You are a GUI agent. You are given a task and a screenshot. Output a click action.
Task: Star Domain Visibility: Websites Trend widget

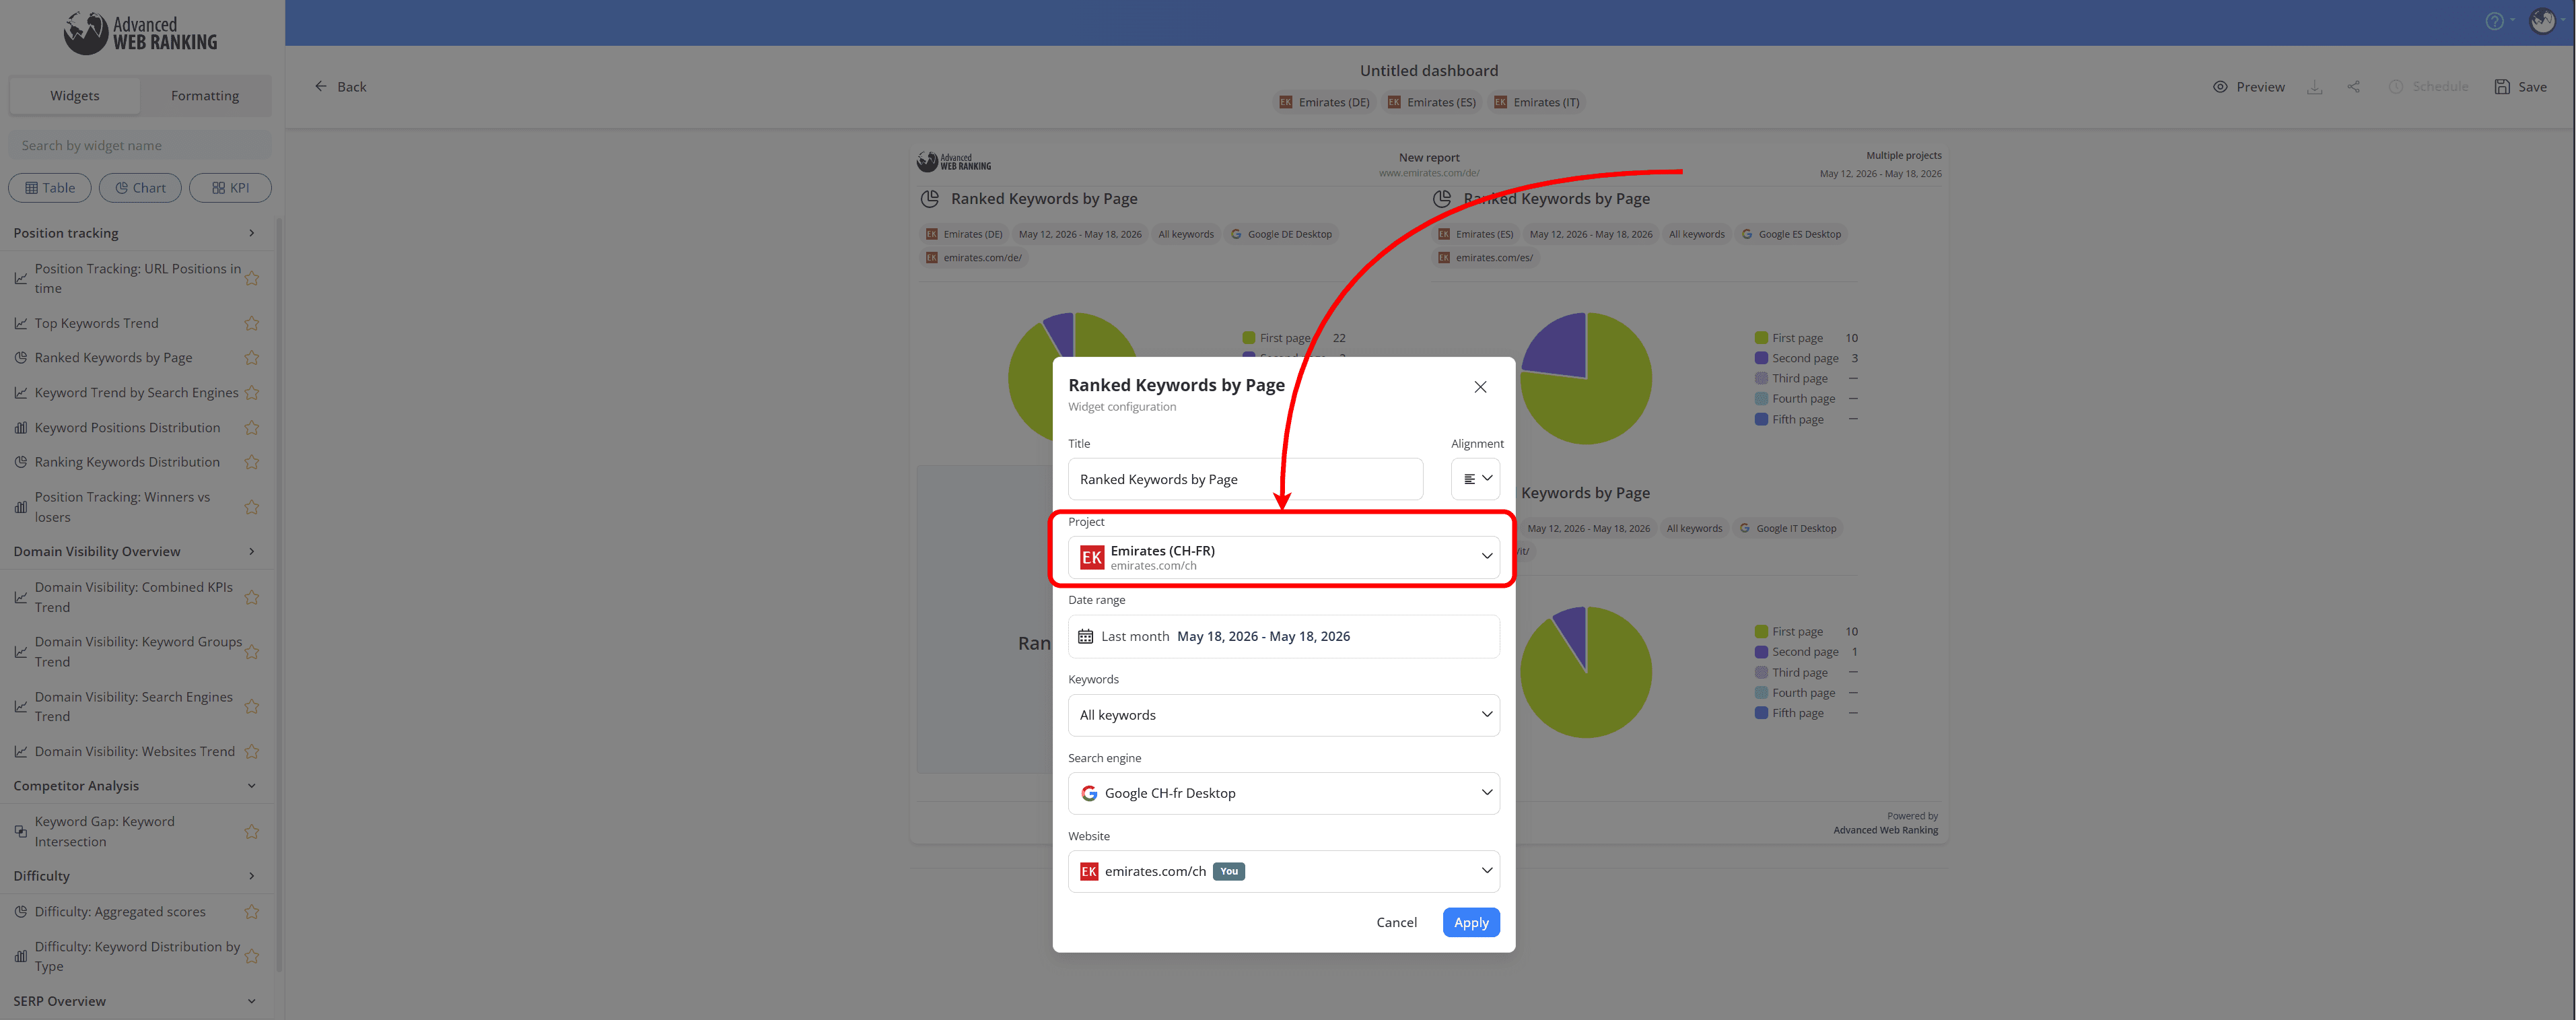point(252,752)
